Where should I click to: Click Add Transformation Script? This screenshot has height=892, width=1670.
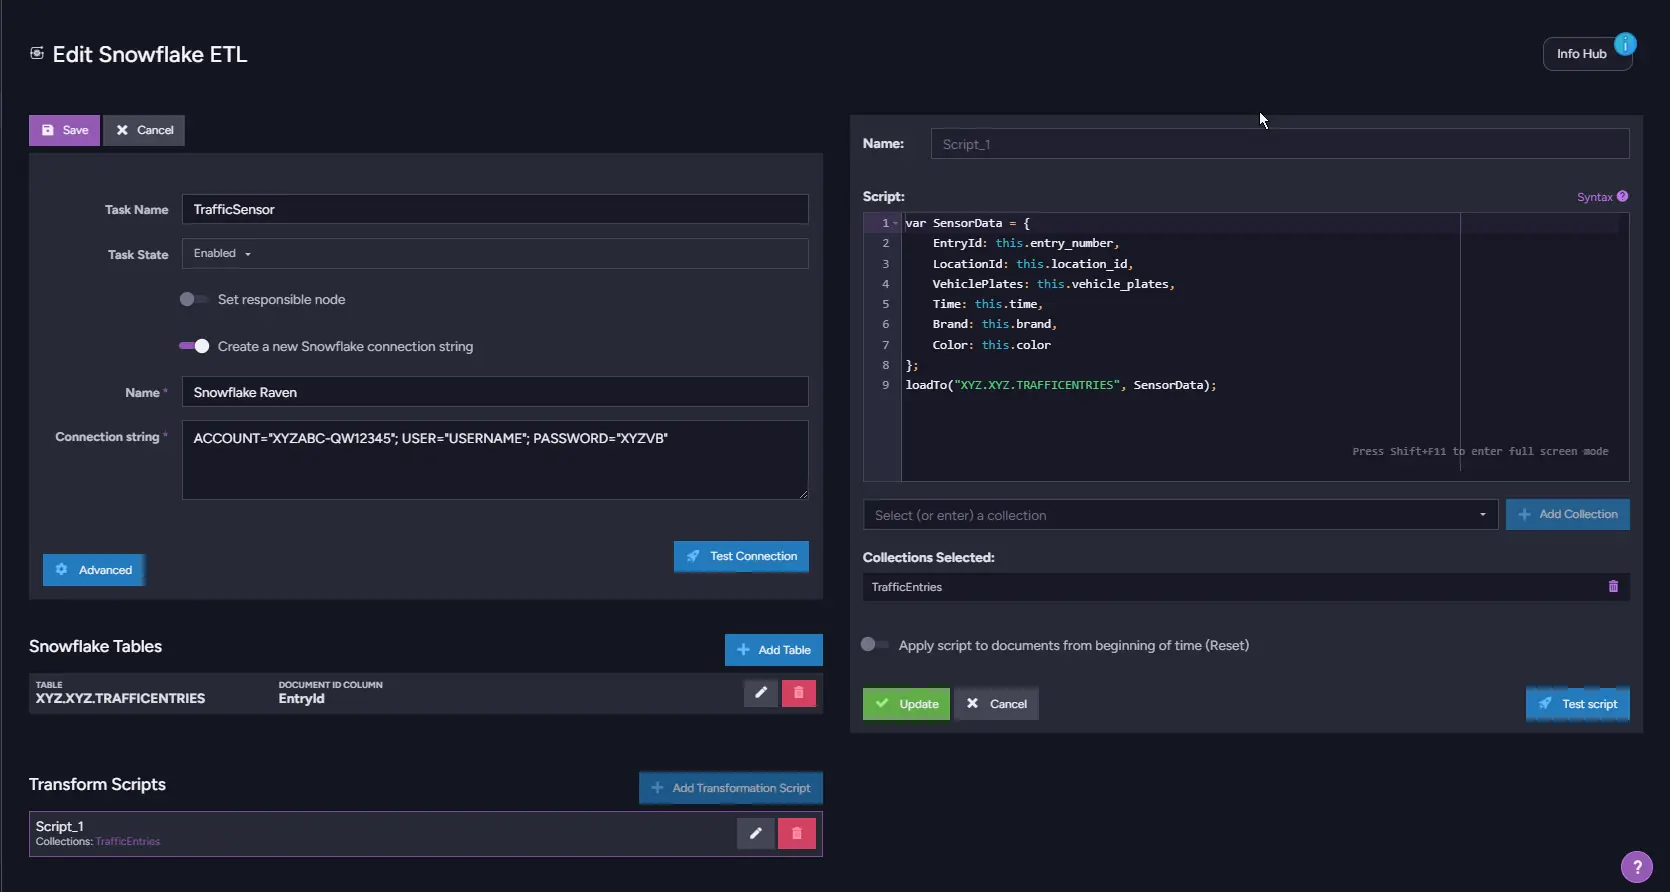point(731,788)
